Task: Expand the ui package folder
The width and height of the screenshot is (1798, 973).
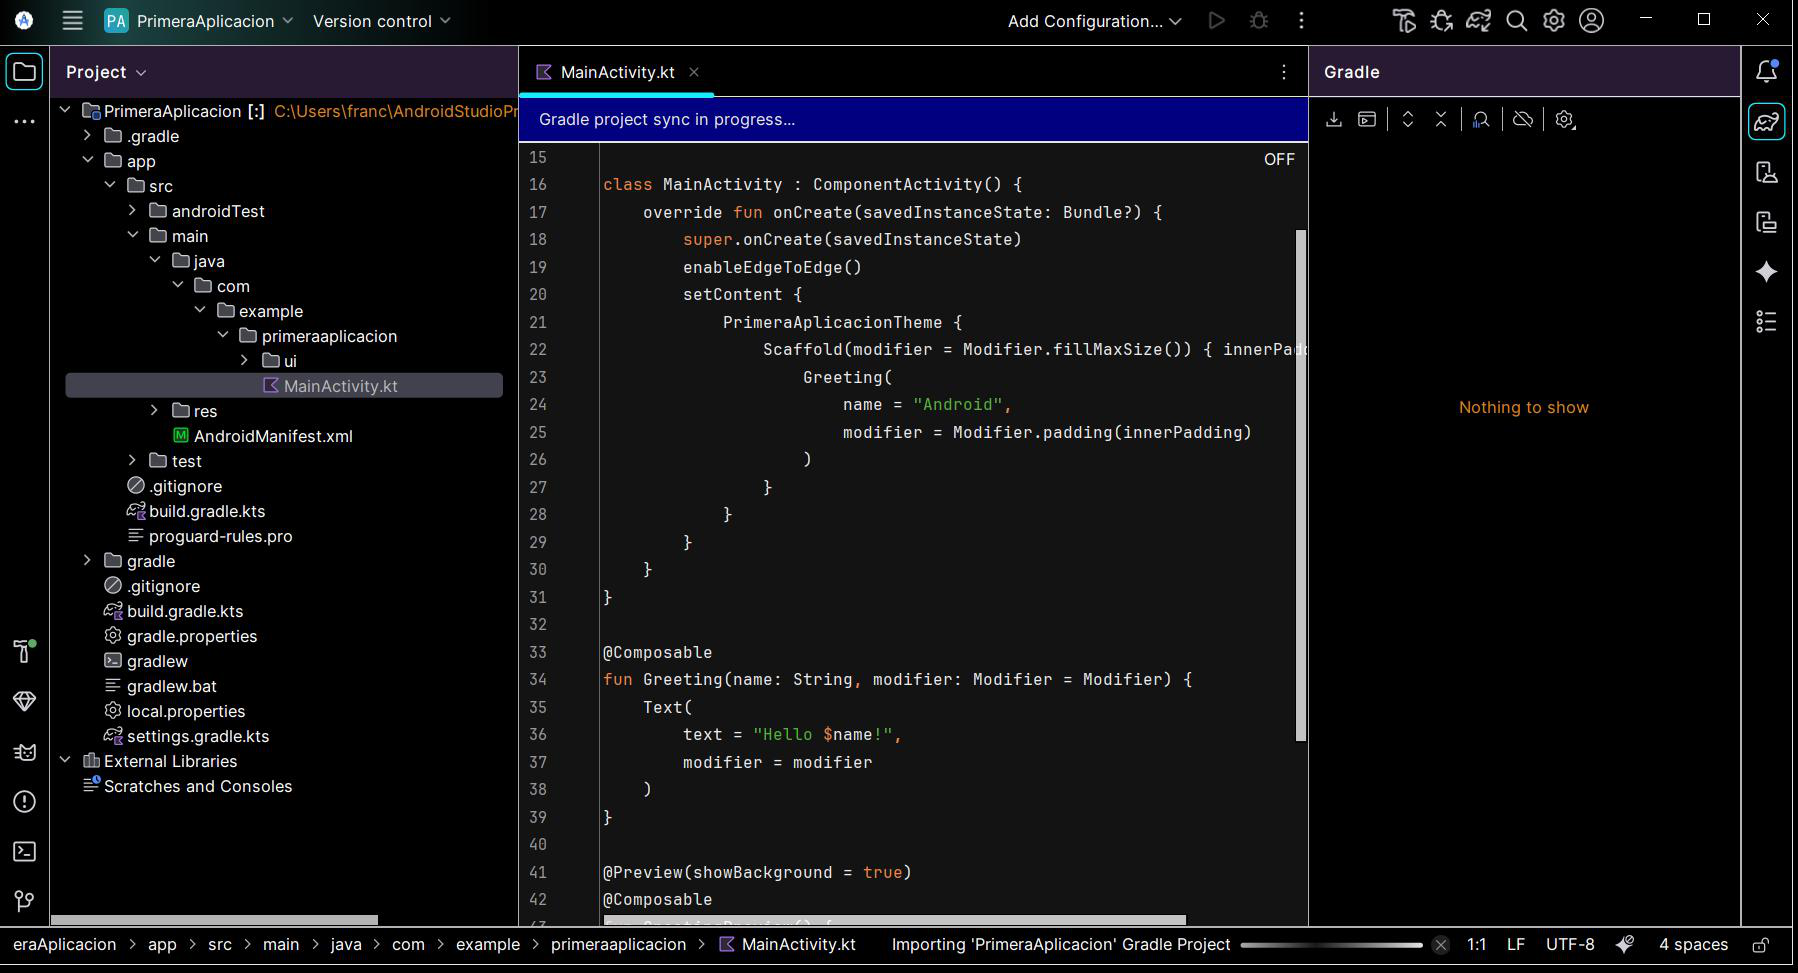Action: pos(245,360)
